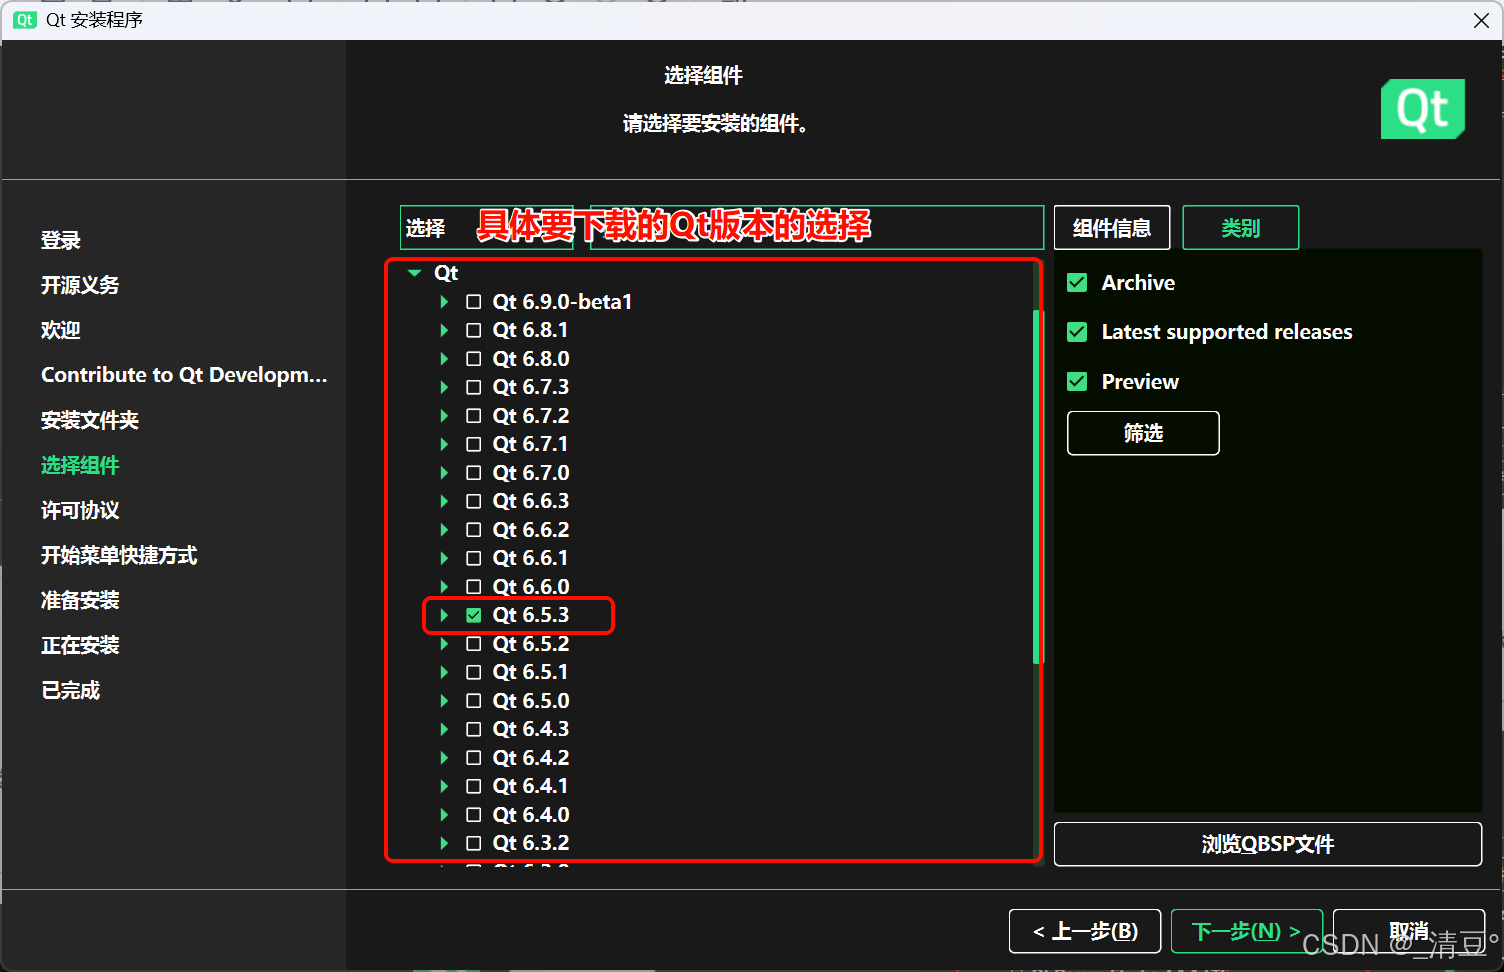Uncheck the Qt 6.5.3 checkbox
The image size is (1504, 972).
(474, 615)
